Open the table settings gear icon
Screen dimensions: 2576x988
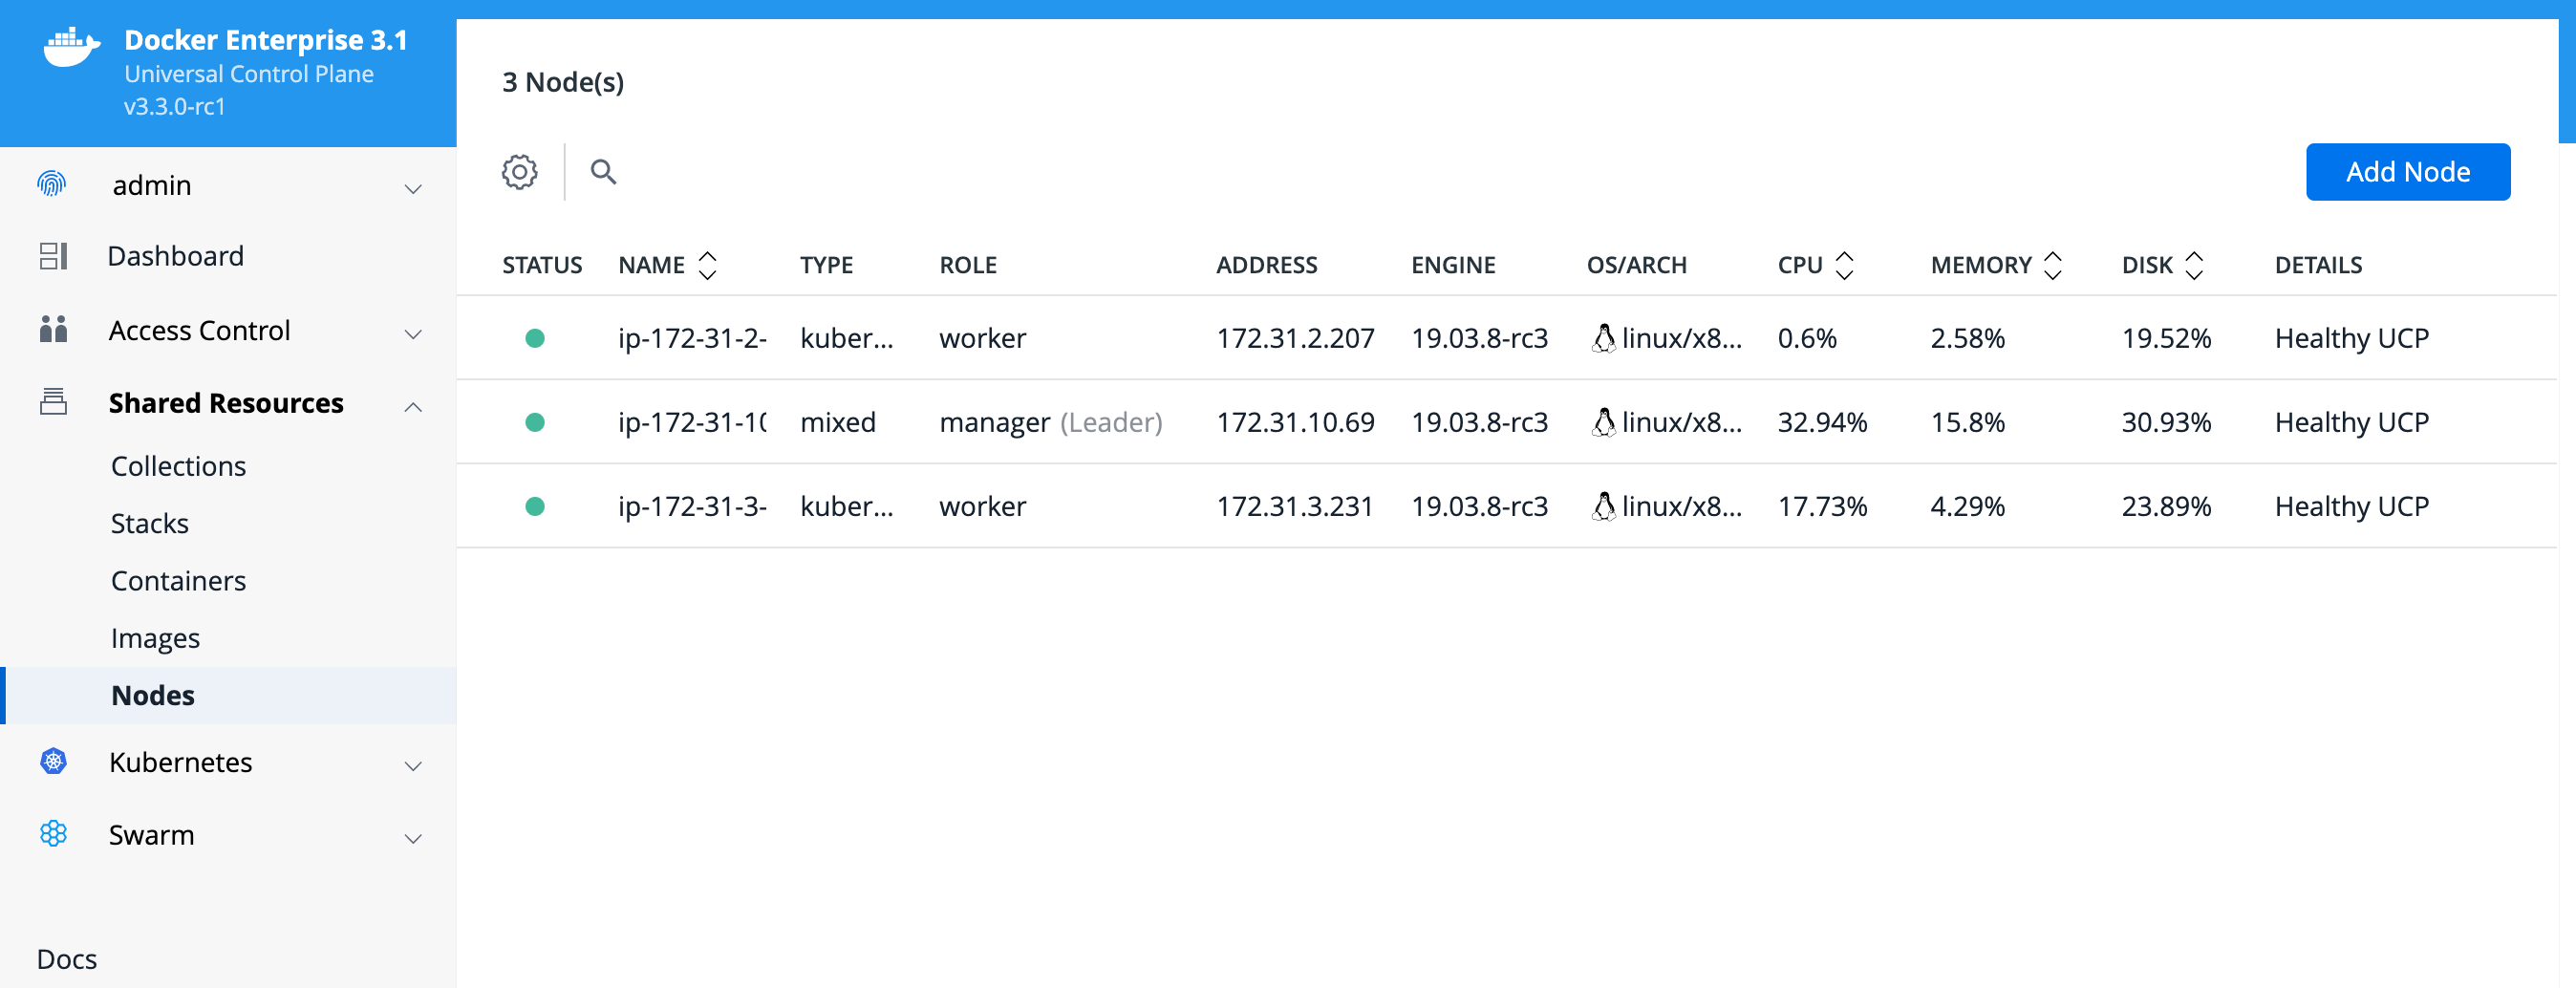point(519,172)
